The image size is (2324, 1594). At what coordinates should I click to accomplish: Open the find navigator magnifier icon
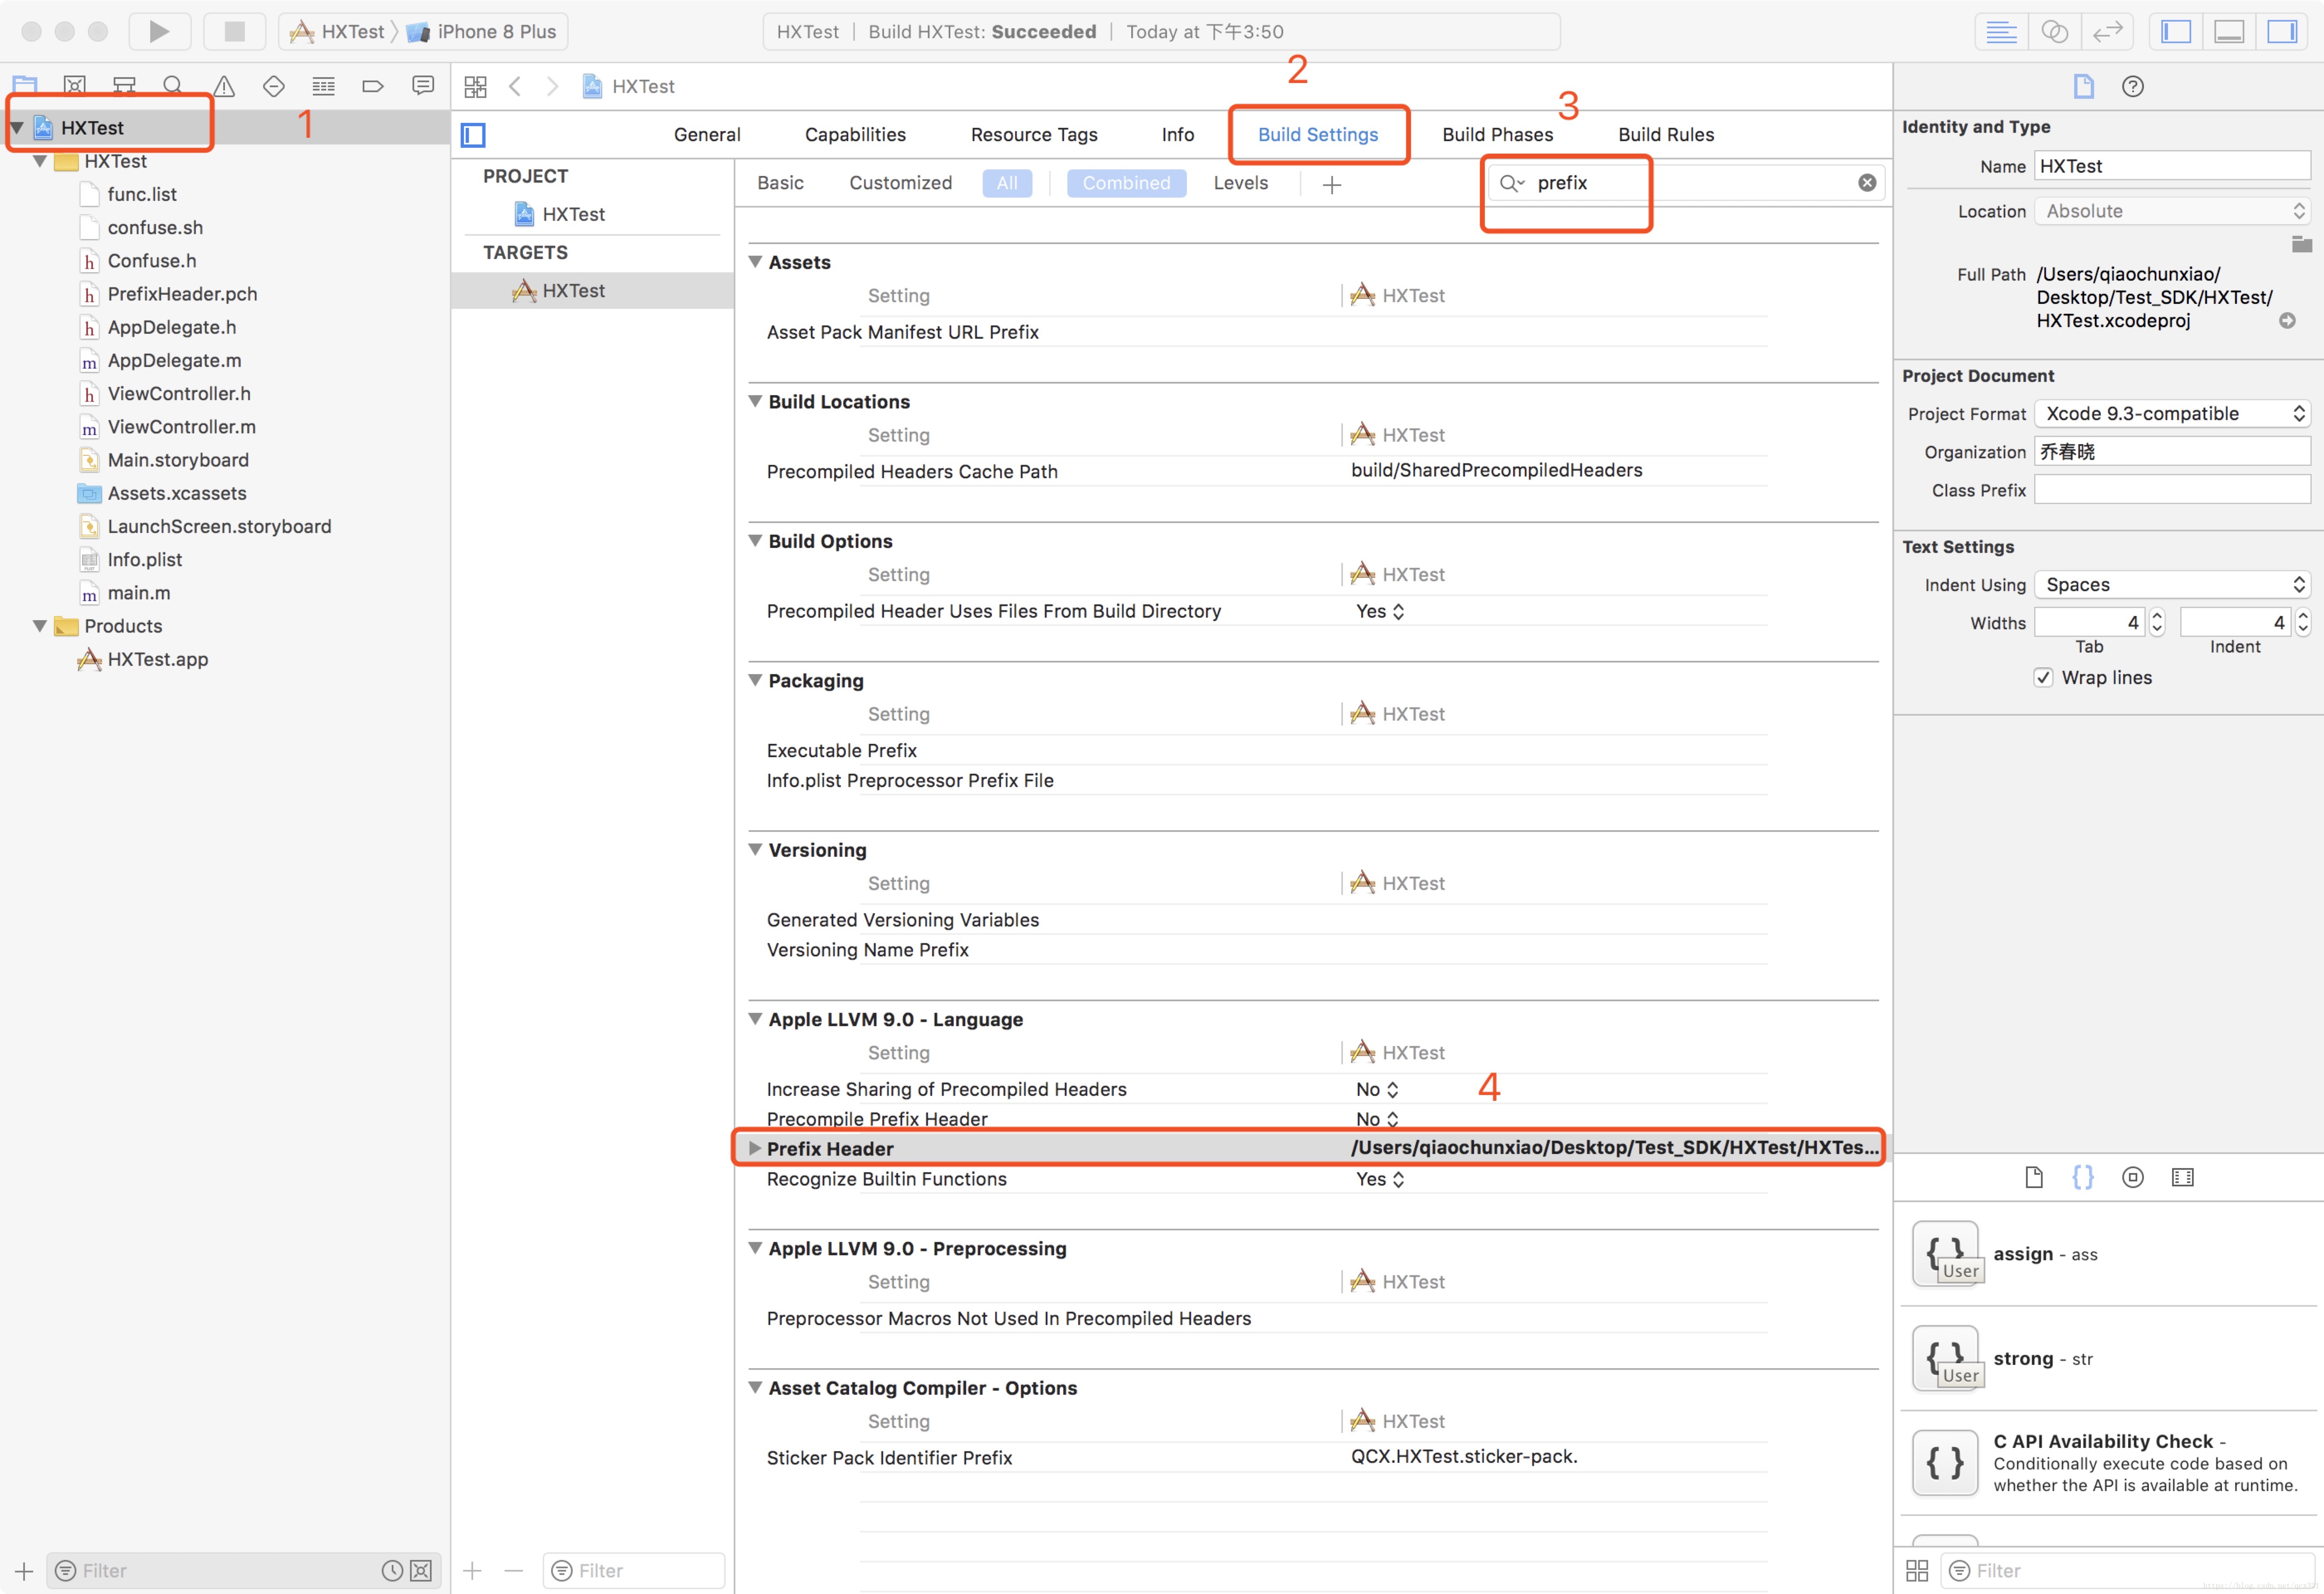(173, 86)
